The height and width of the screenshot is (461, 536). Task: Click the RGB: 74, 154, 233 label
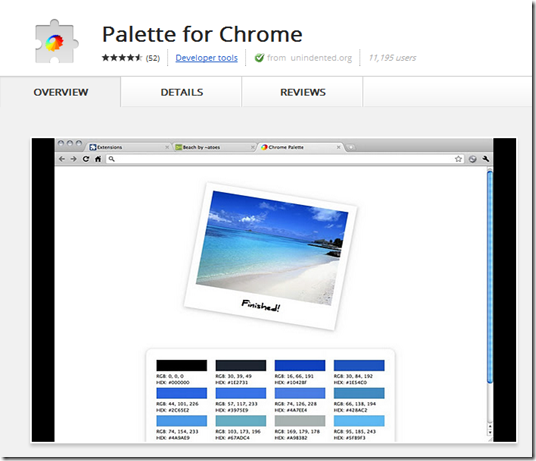(x=177, y=431)
